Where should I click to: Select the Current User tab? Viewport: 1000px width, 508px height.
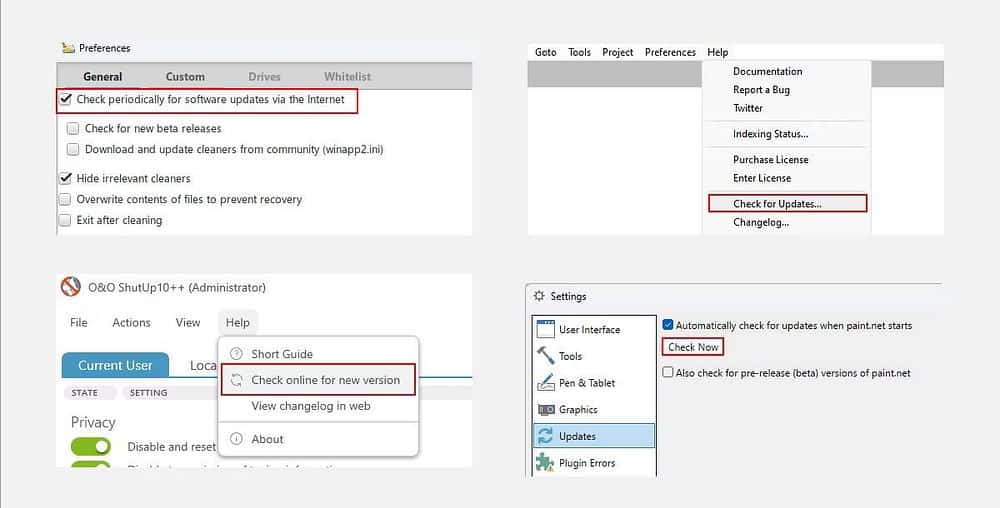pyautogui.click(x=115, y=365)
